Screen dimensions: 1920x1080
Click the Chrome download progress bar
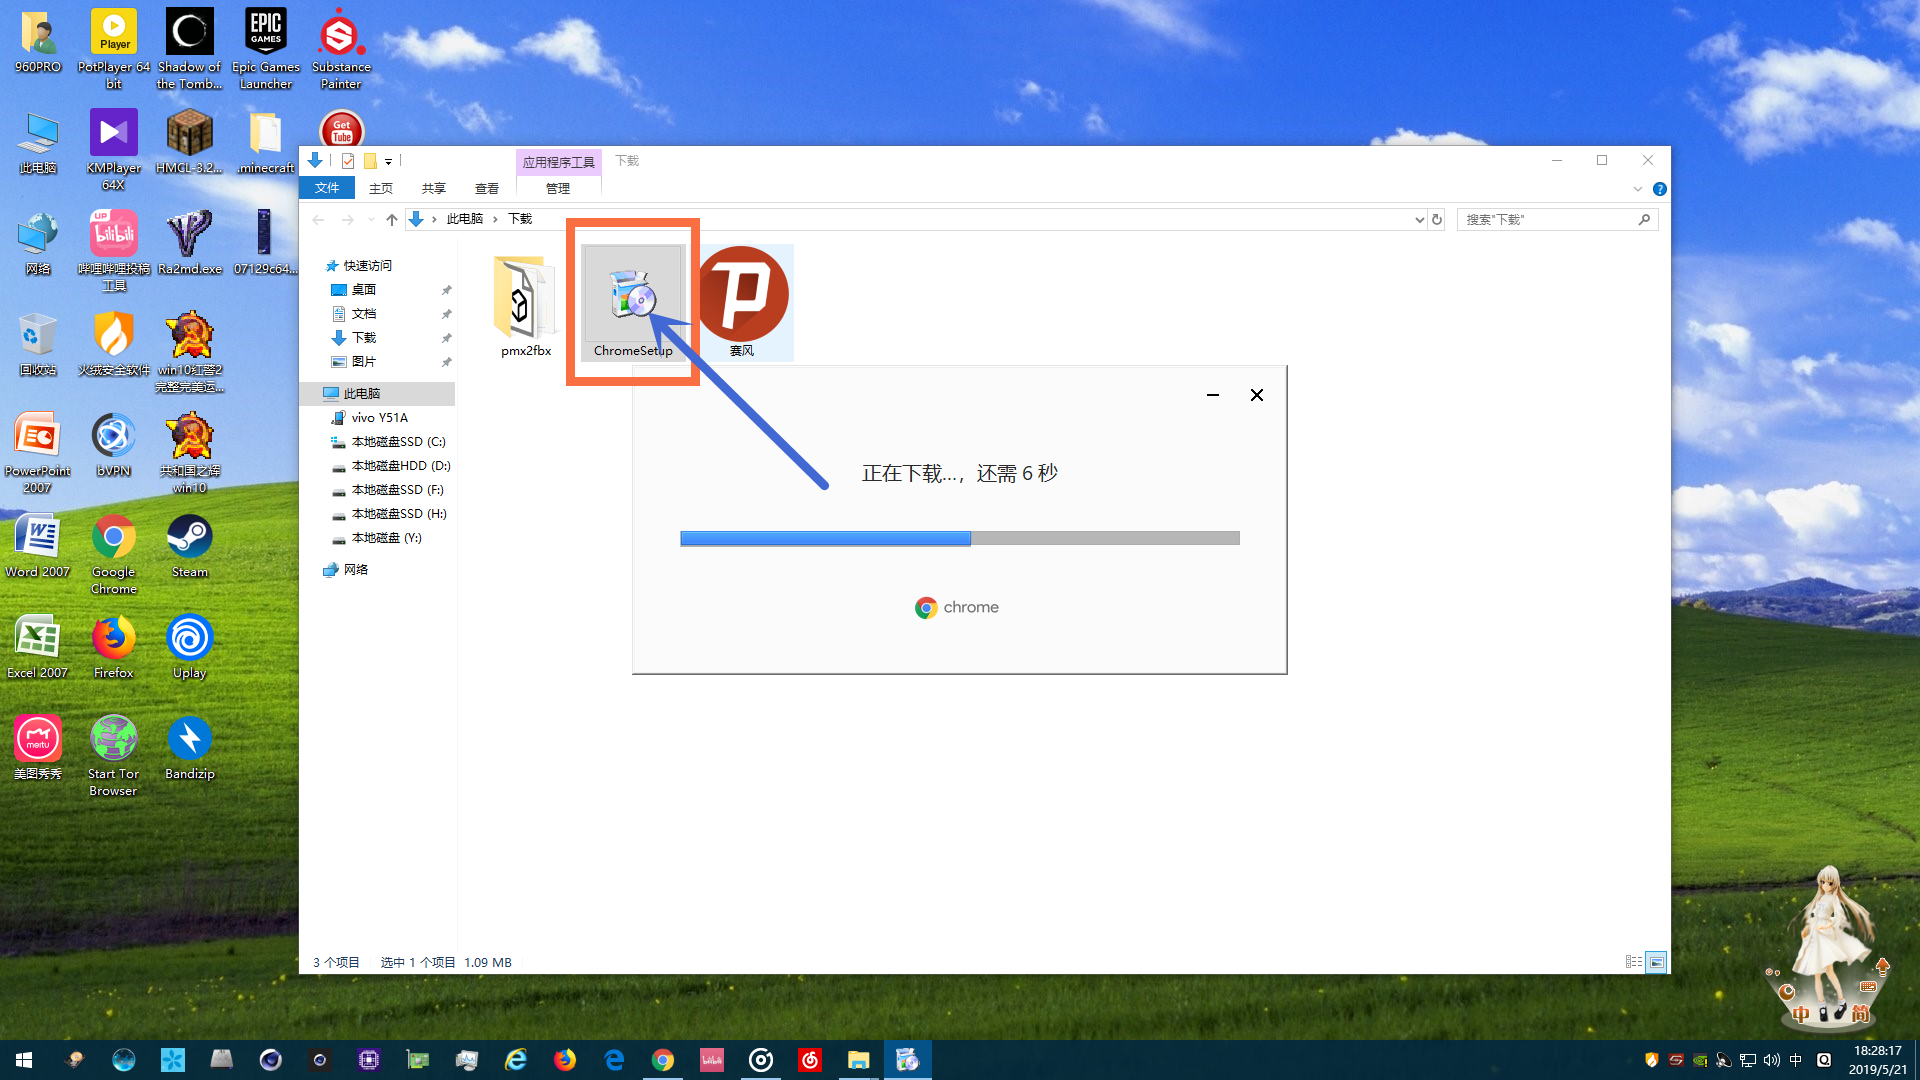(960, 538)
